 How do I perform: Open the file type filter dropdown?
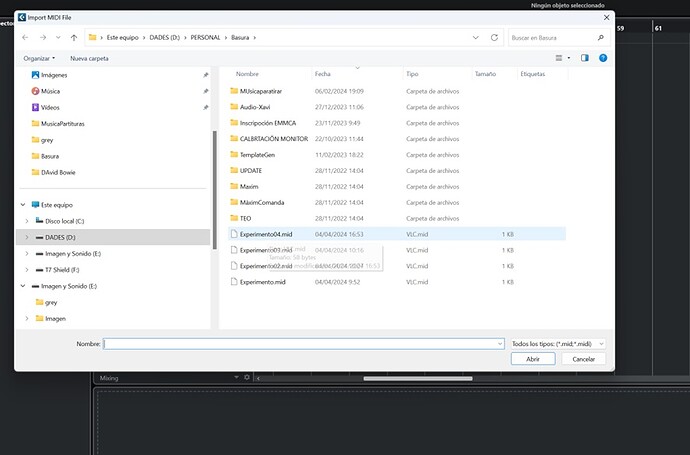tap(558, 344)
